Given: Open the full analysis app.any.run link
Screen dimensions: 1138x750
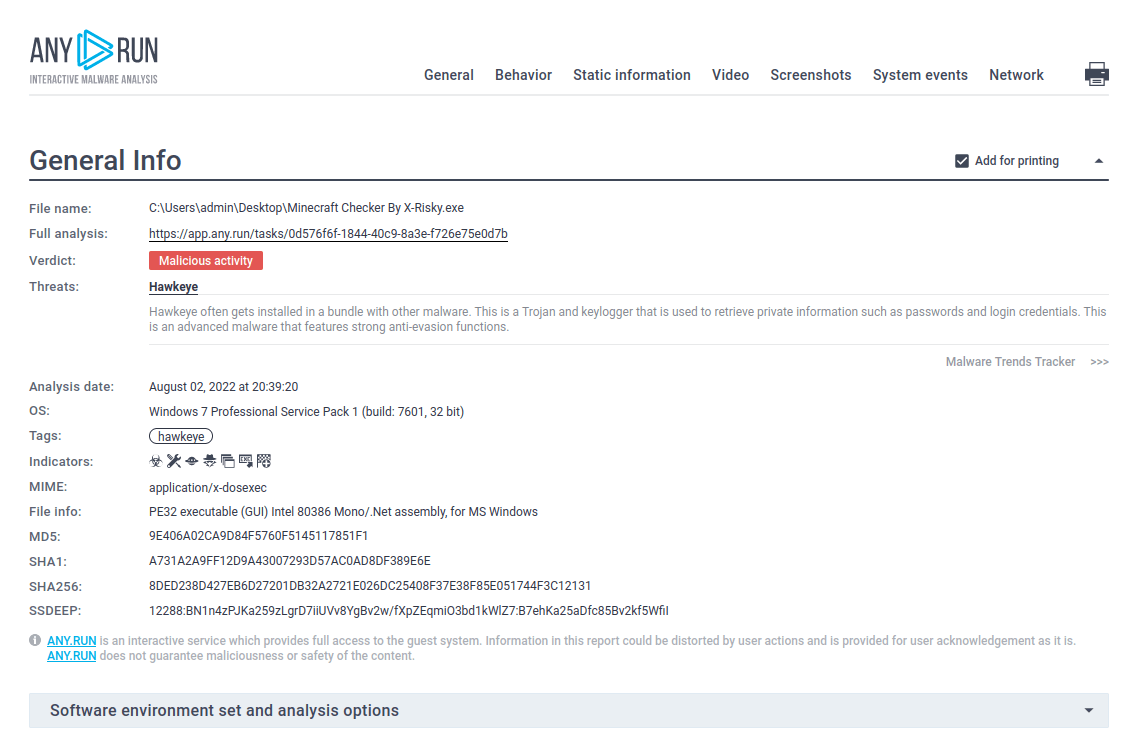Looking at the screenshot, I should [x=328, y=234].
